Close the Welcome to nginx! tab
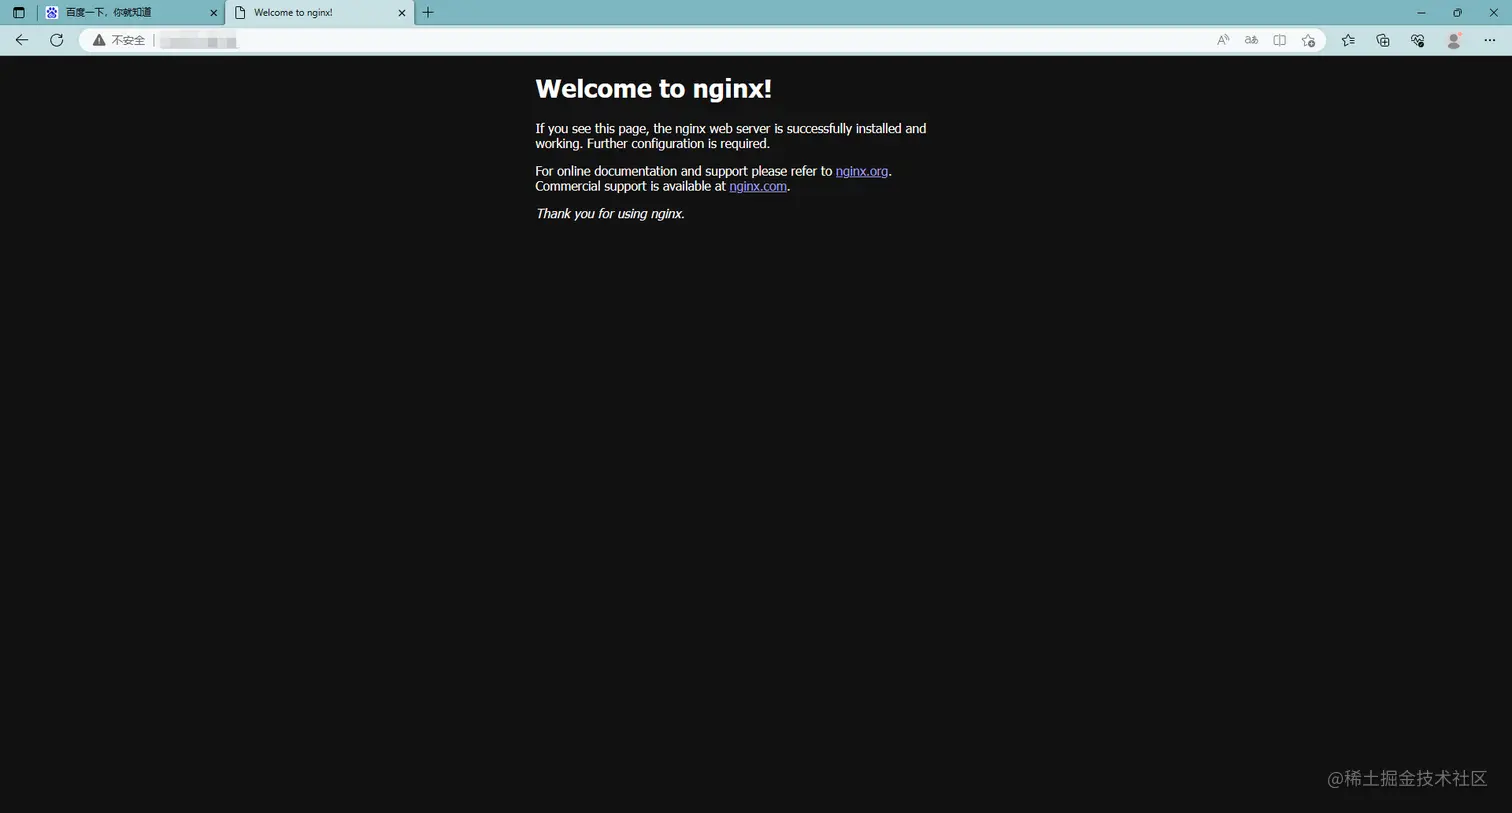The width and height of the screenshot is (1512, 813). tap(402, 13)
